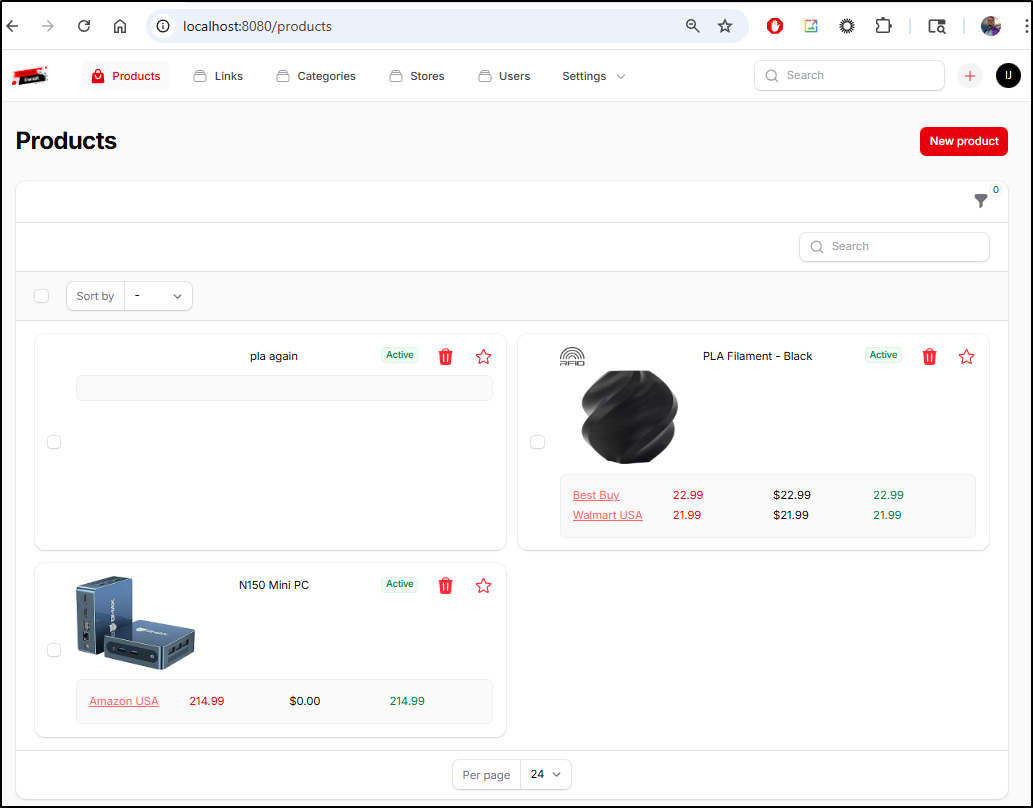Click the app logo in header

(30, 76)
